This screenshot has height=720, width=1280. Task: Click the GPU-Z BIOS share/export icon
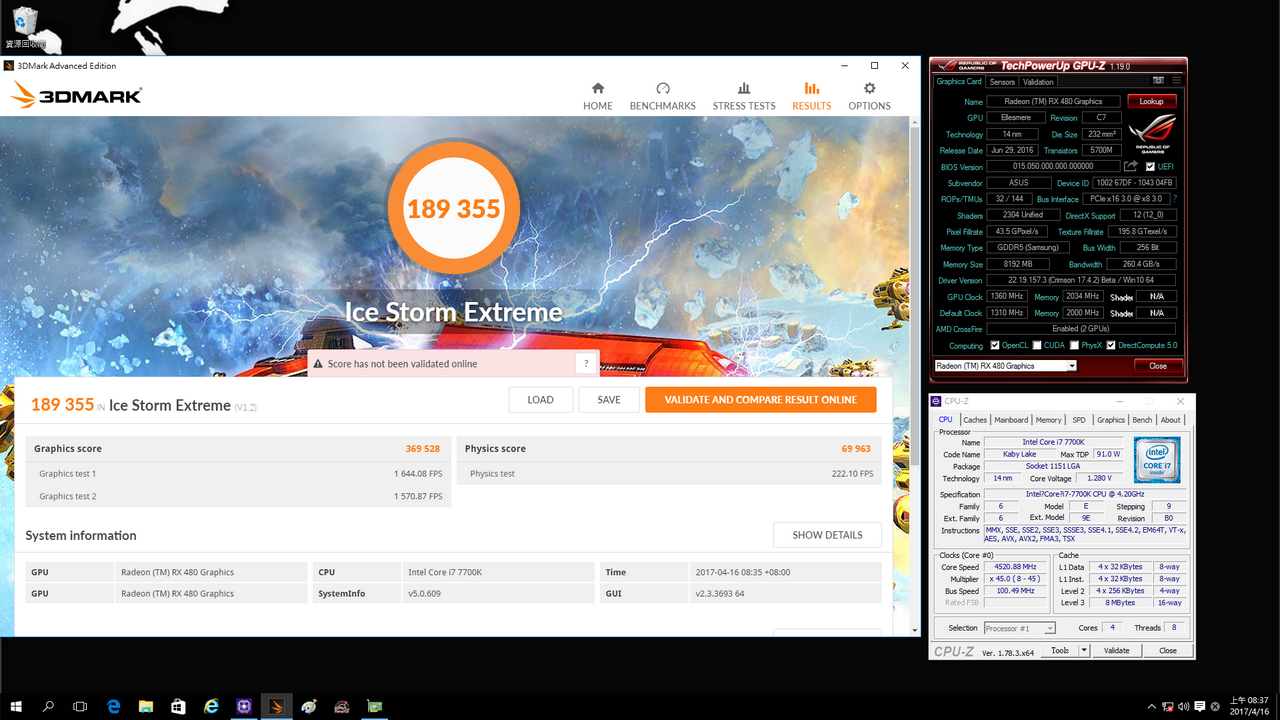tap(1131, 166)
